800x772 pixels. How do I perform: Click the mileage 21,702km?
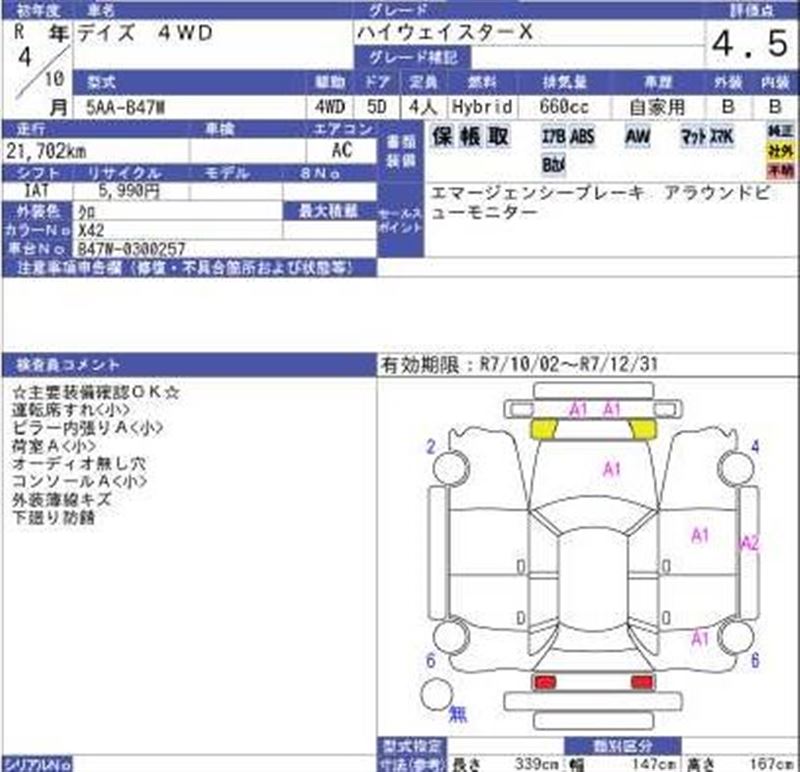tap(46, 151)
